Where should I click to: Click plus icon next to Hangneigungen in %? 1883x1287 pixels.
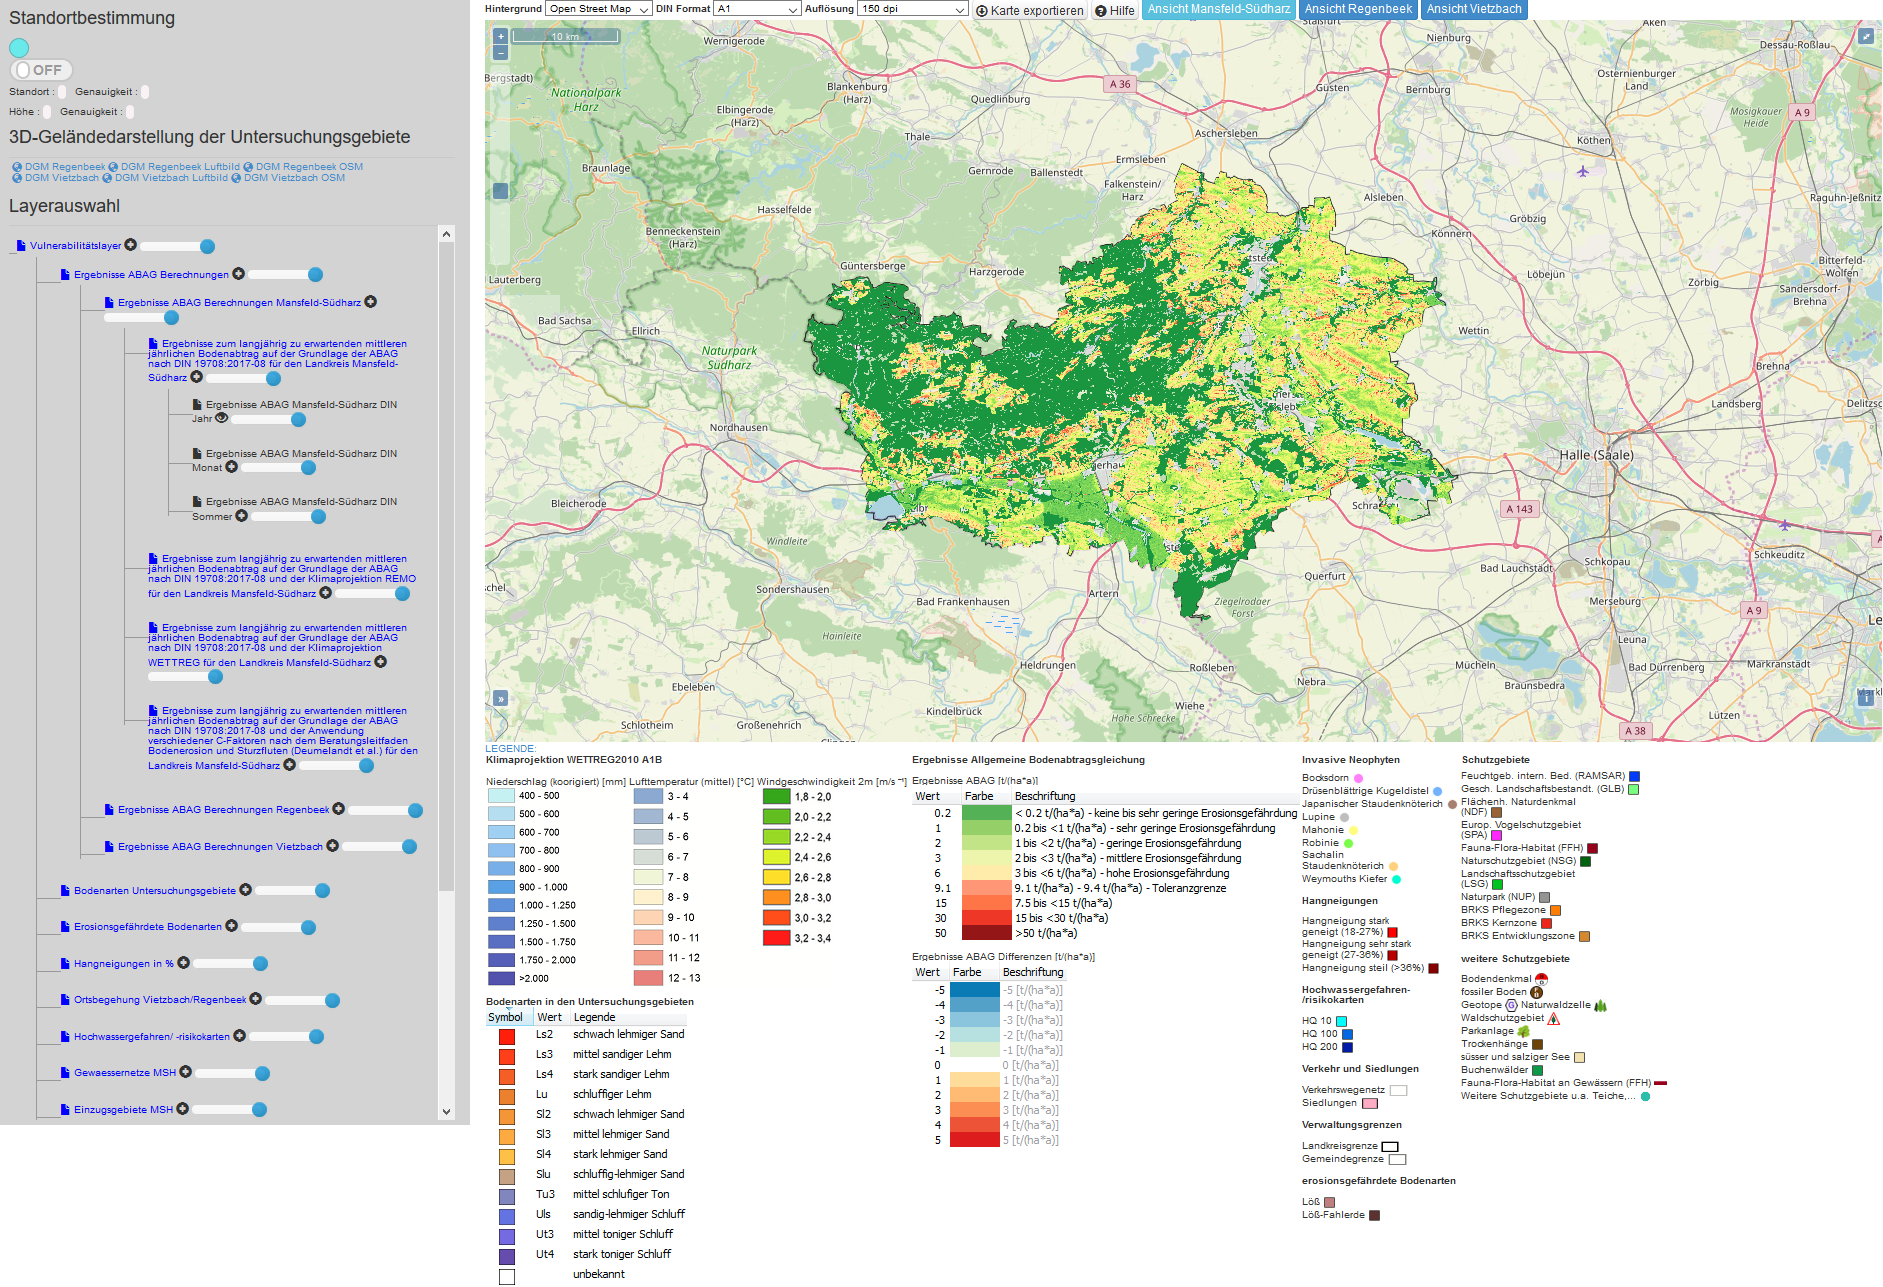[x=184, y=963]
